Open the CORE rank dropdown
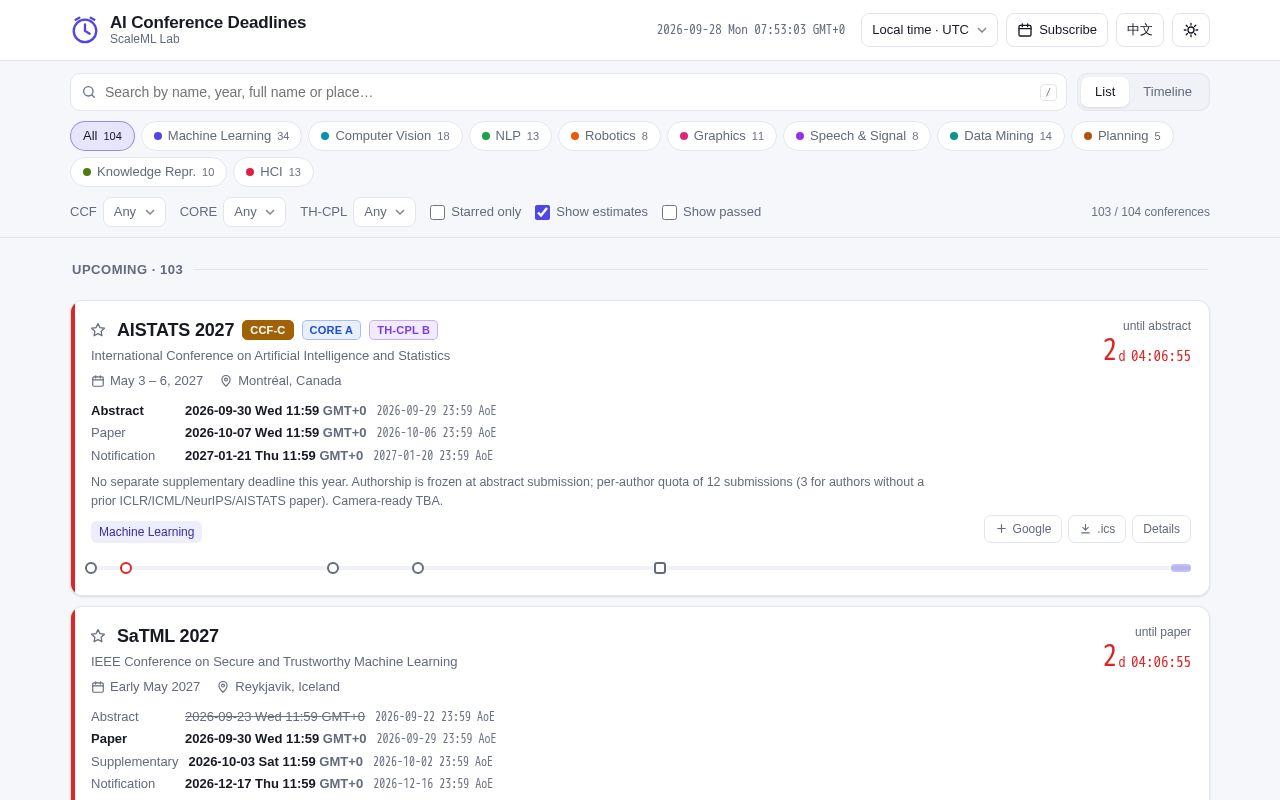Screen dimensions: 1280x800 coord(254,212)
